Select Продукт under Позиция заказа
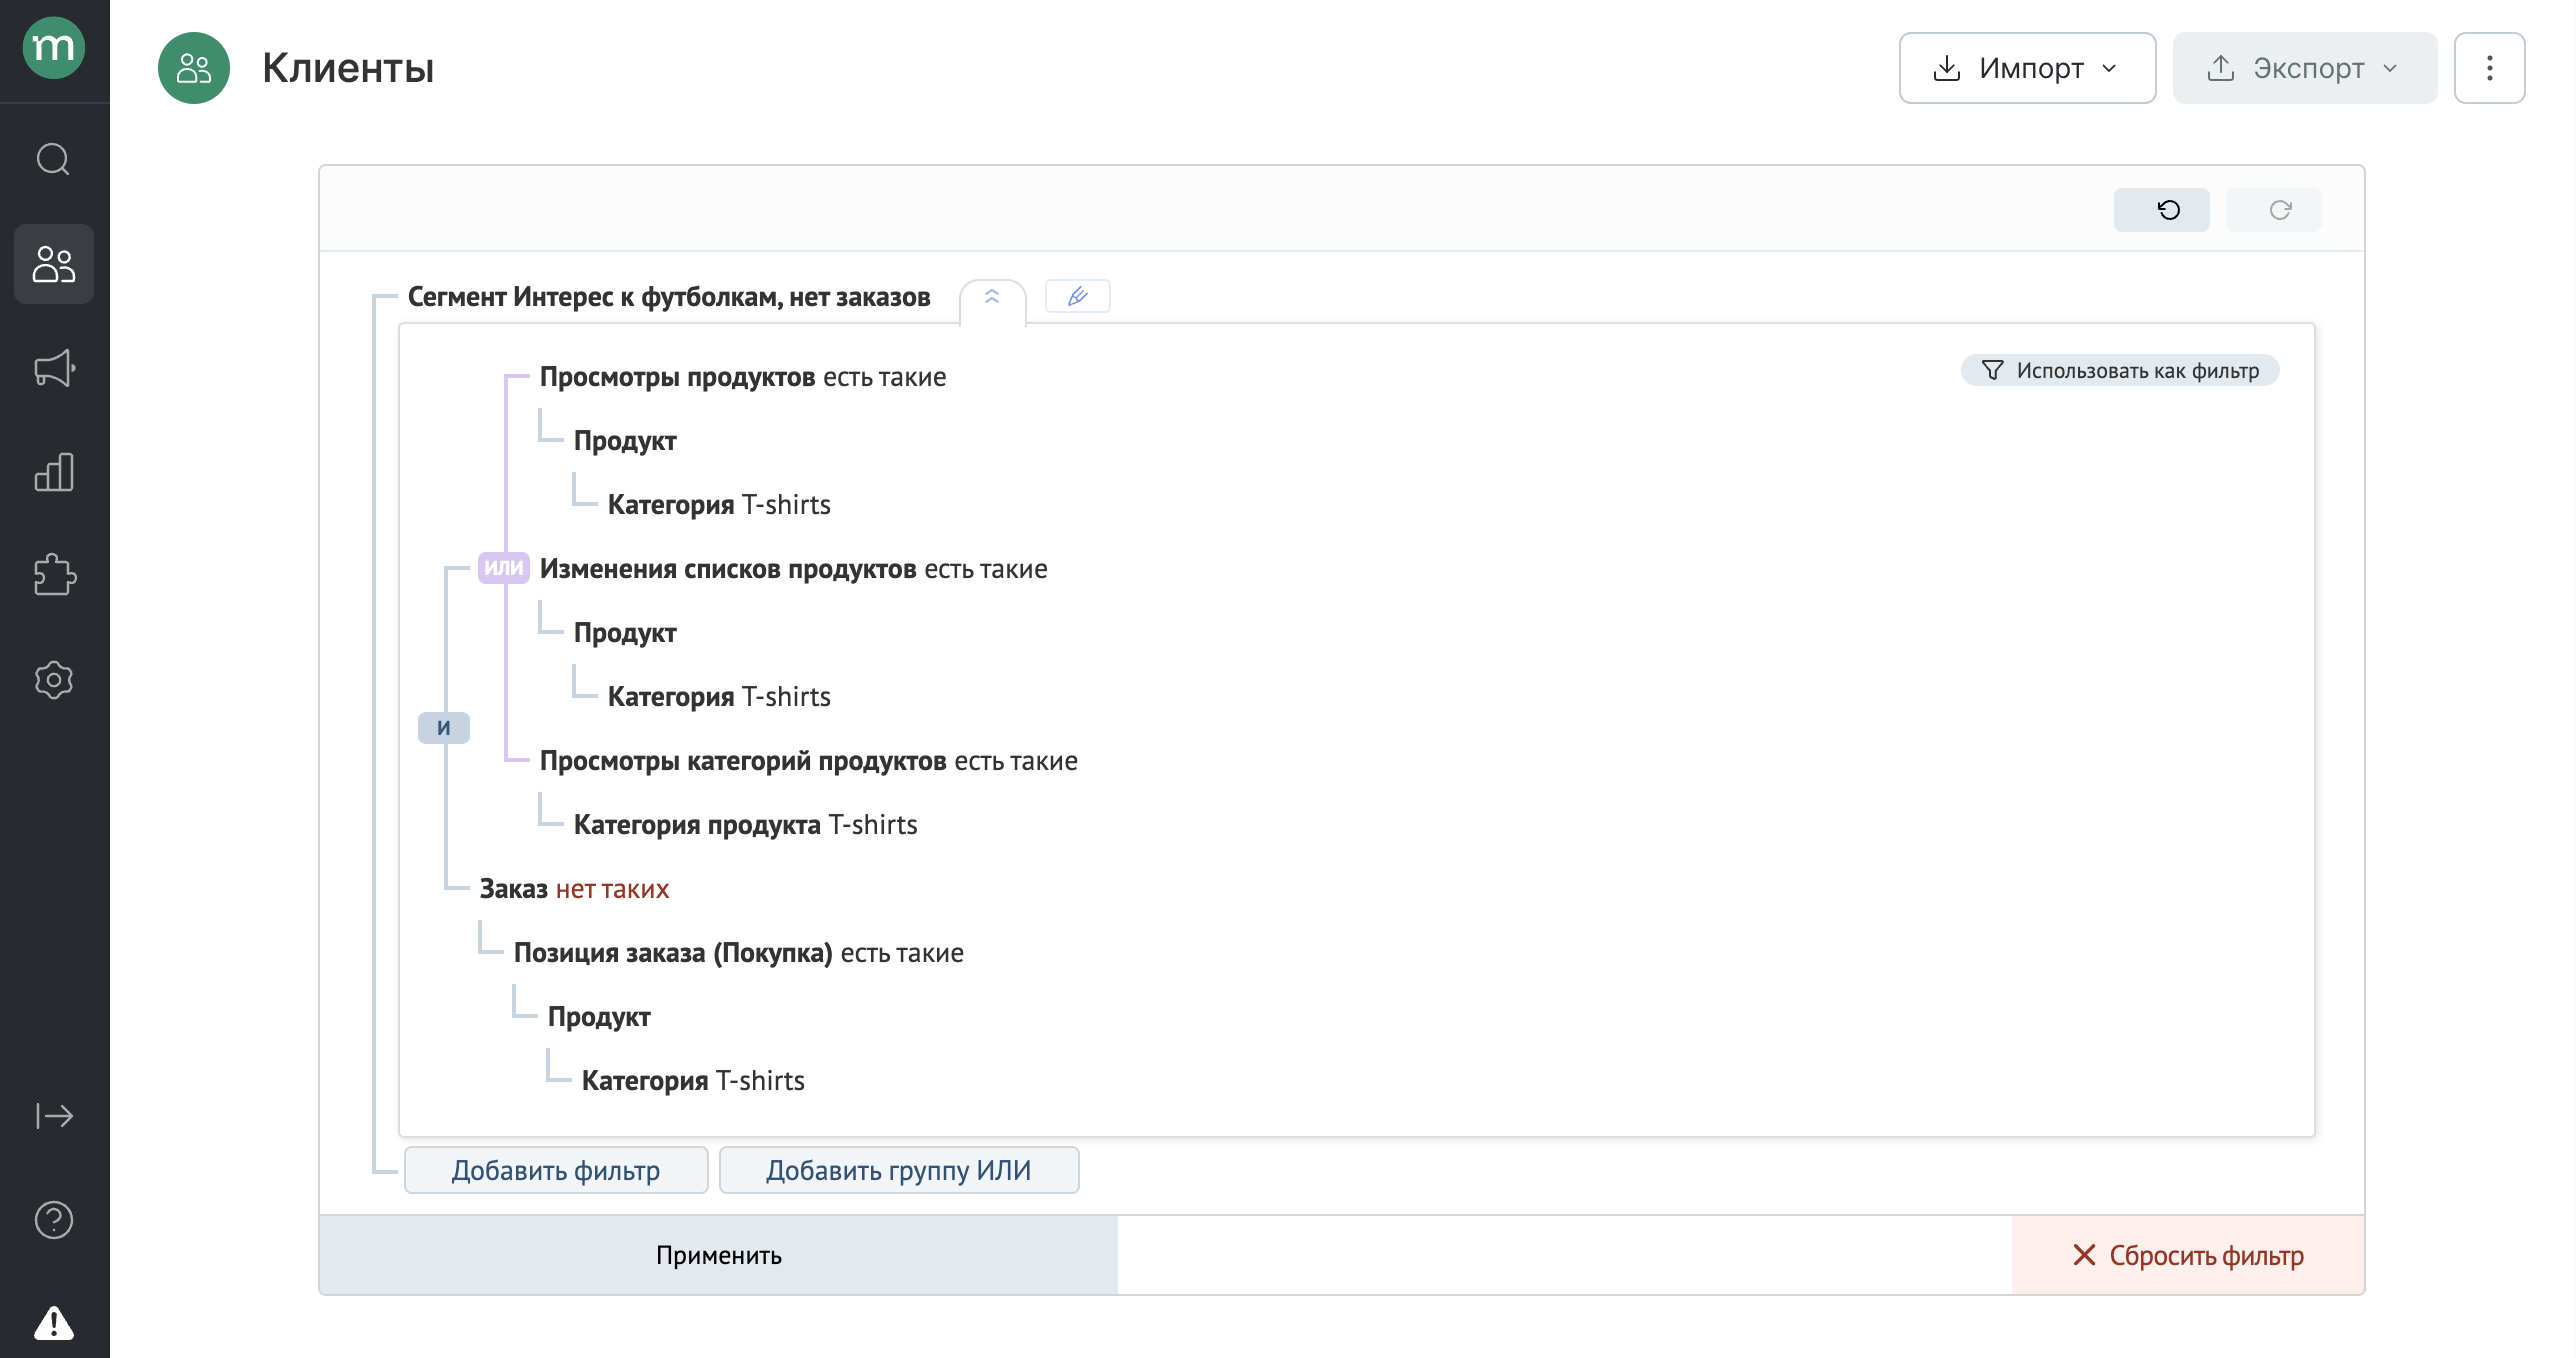Viewport: 2576px width, 1358px height. coord(600,1017)
